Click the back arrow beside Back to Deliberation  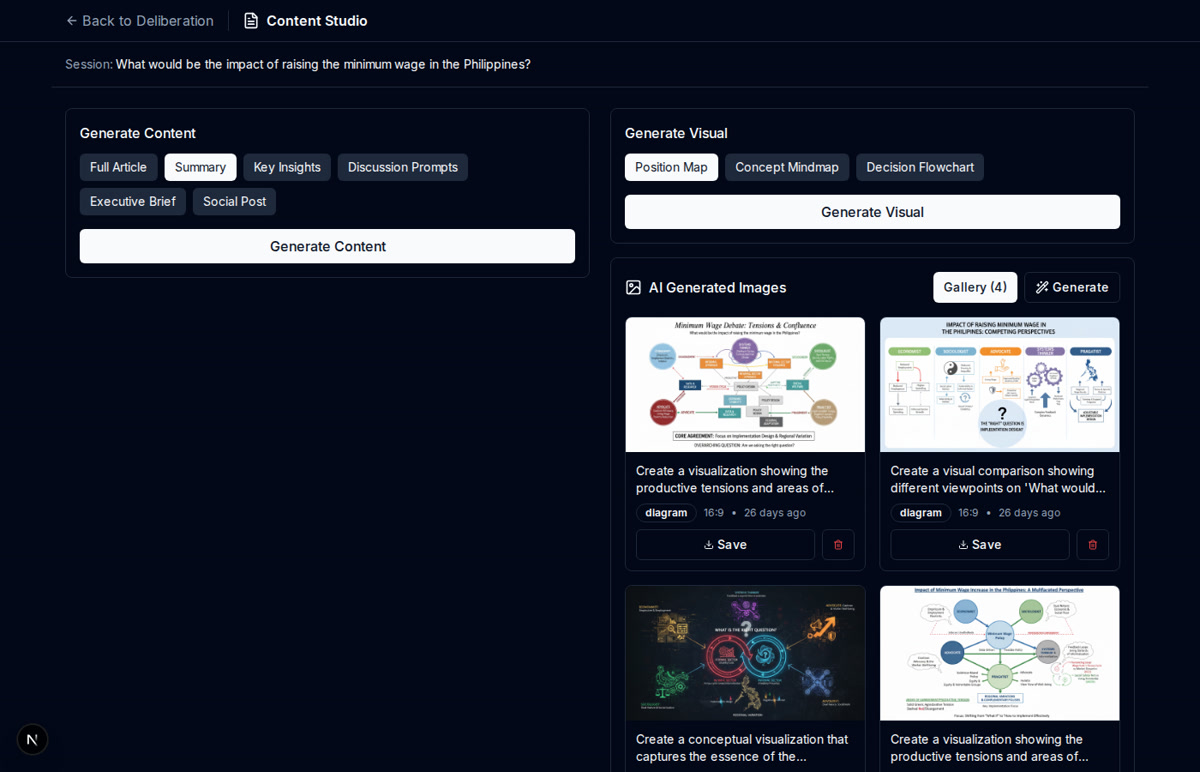click(71, 20)
